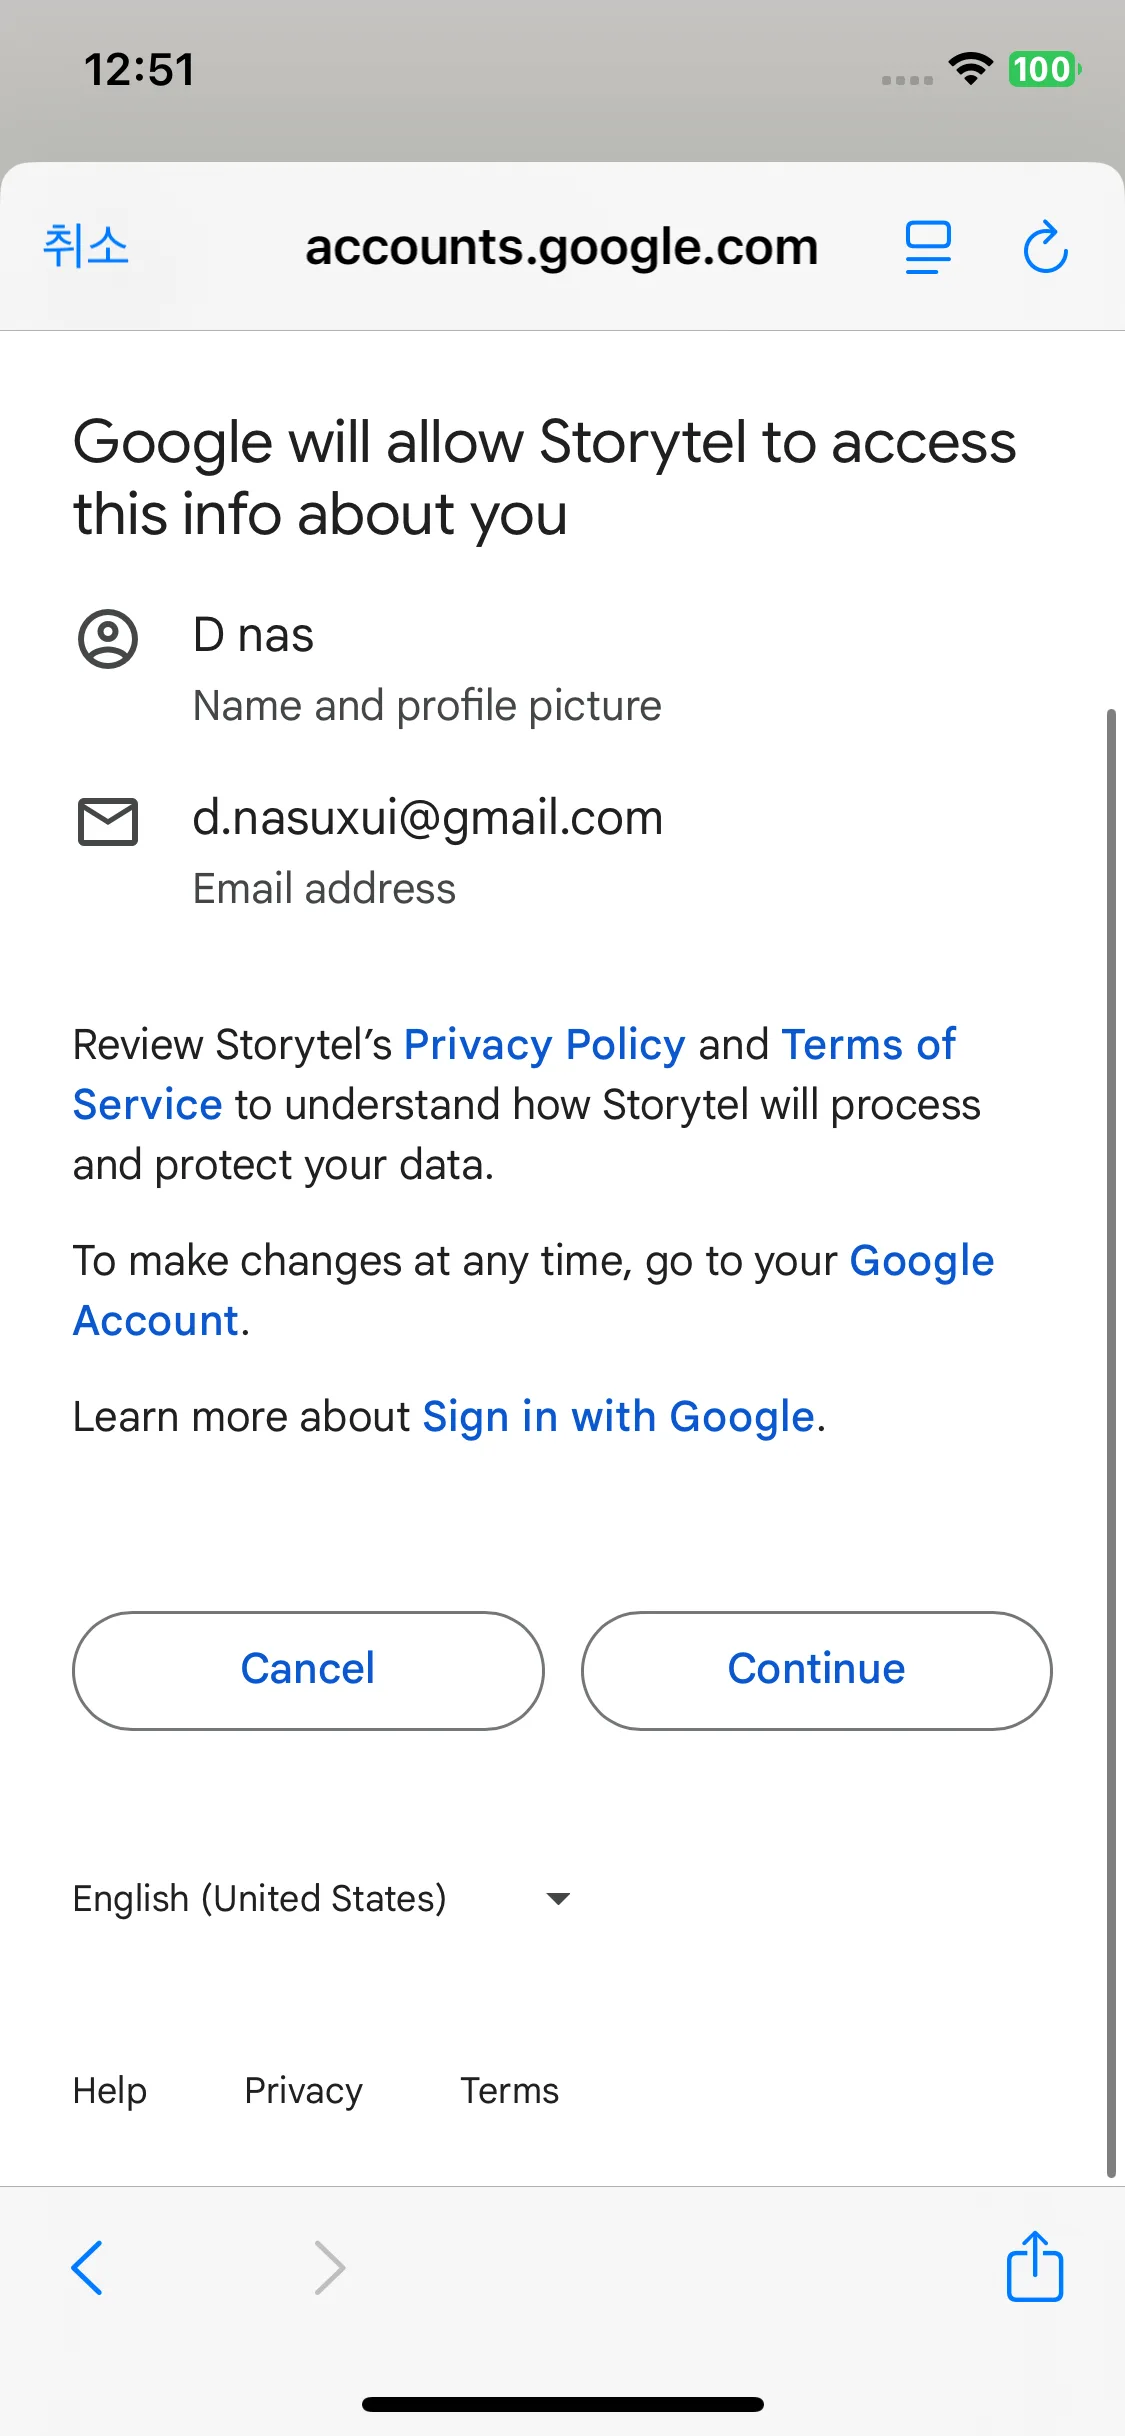Image resolution: width=1125 pixels, height=2436 pixels.
Task: Tap the browser back arrow
Action: (87, 2267)
